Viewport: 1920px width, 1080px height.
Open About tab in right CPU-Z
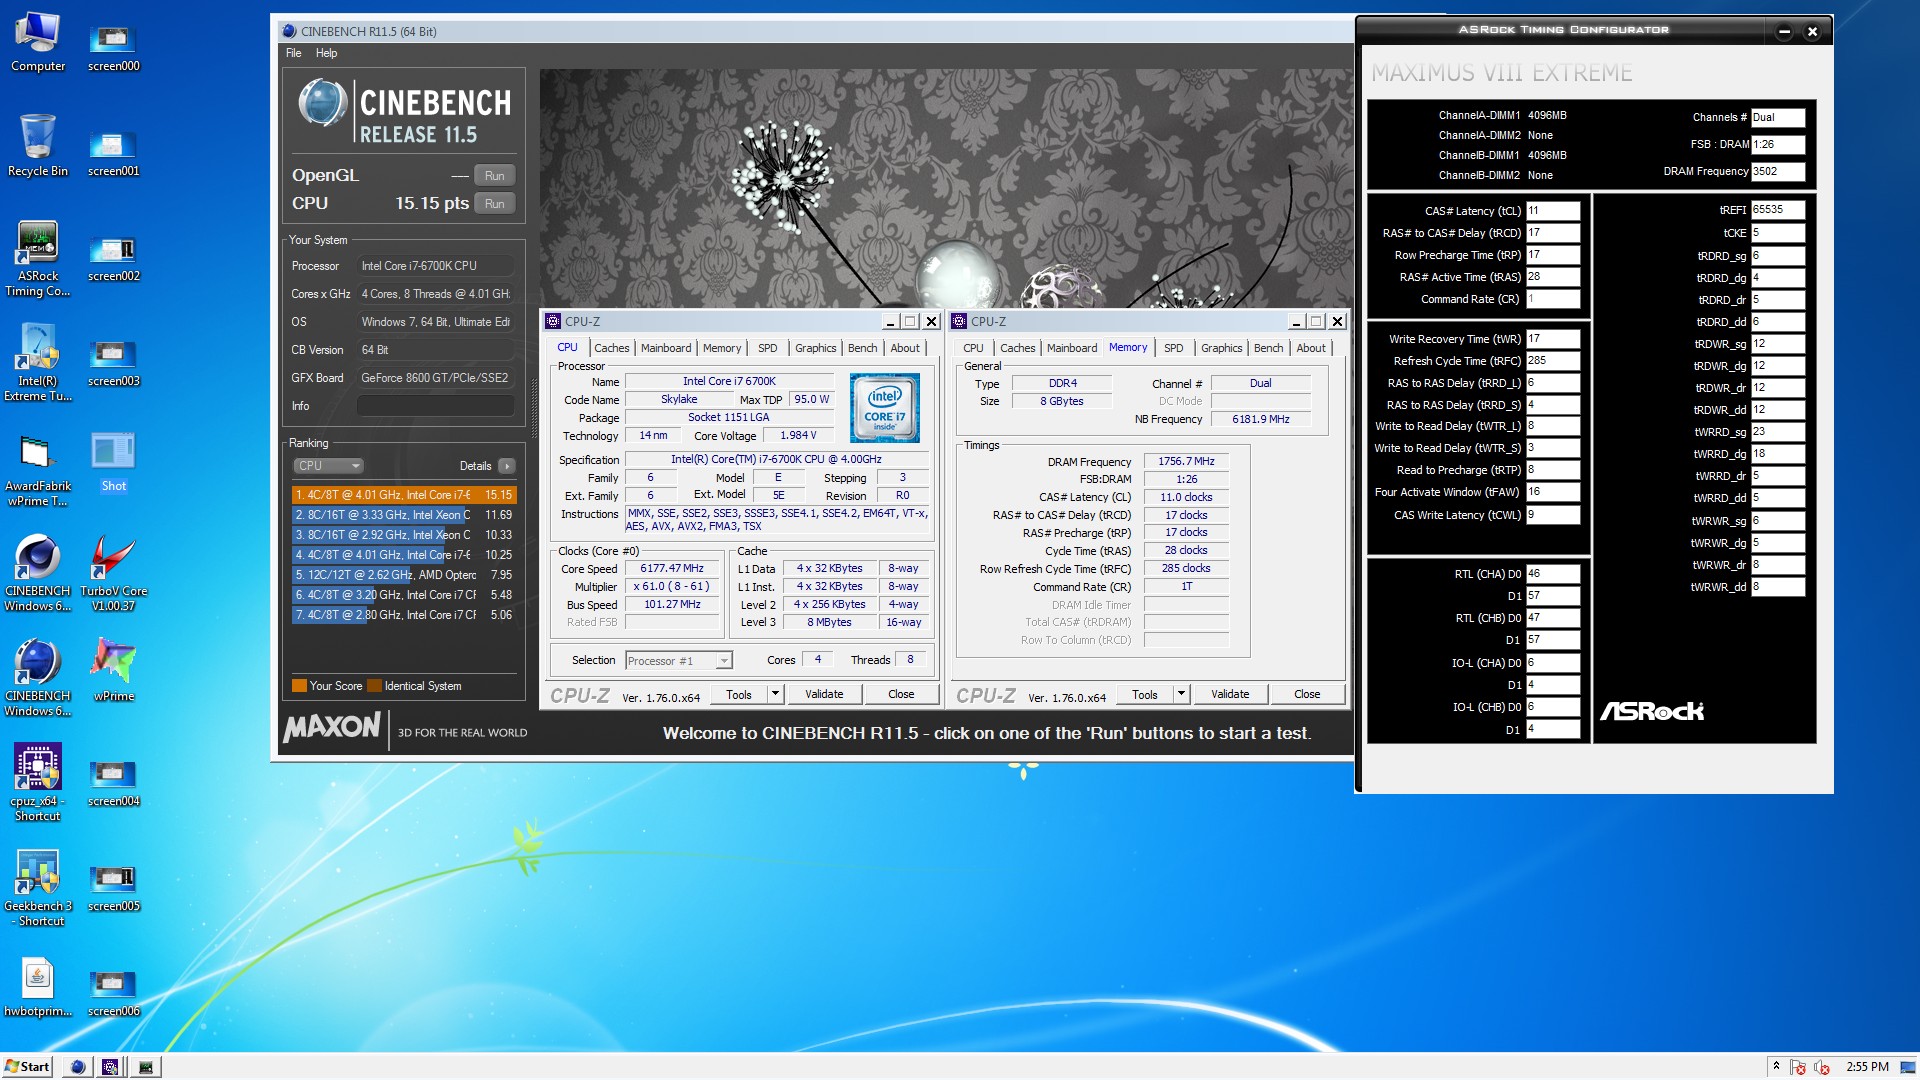[x=1311, y=348]
